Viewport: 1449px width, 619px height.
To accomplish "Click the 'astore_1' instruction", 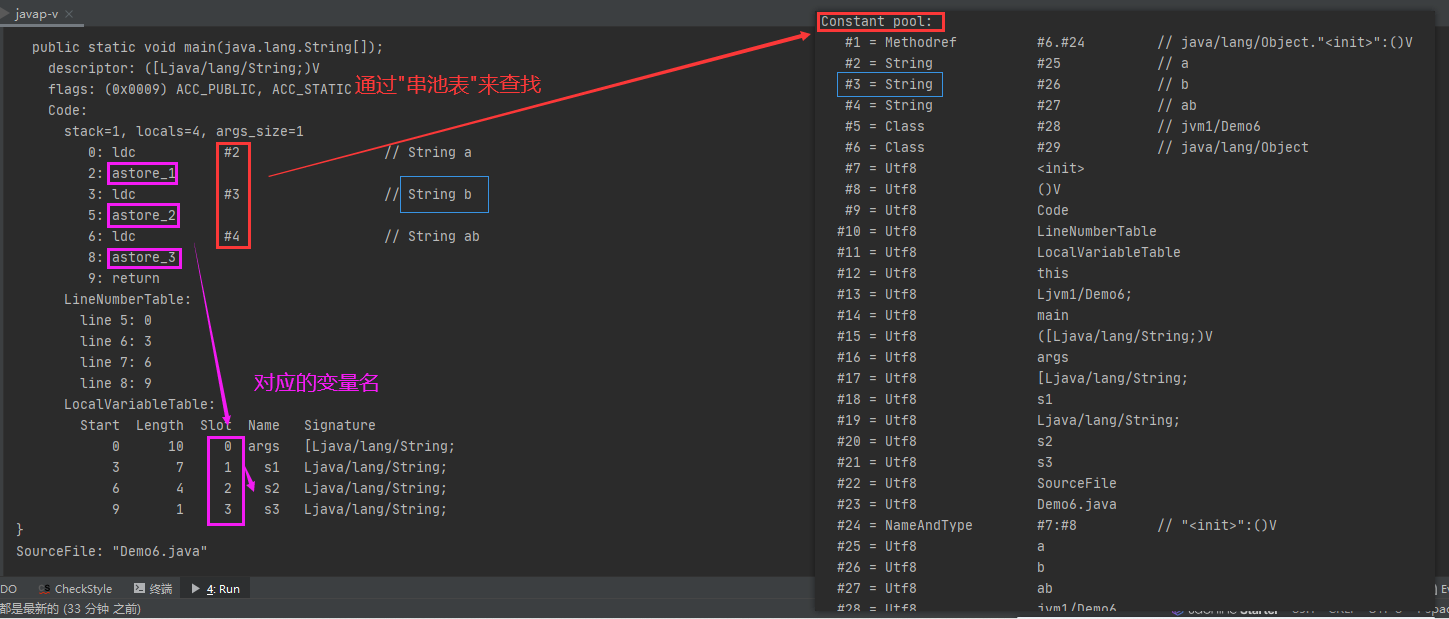I will pyautogui.click(x=144, y=173).
